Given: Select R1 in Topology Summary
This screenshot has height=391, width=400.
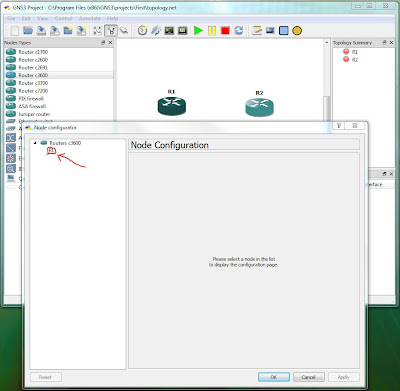Looking at the screenshot, I should click(354, 52).
